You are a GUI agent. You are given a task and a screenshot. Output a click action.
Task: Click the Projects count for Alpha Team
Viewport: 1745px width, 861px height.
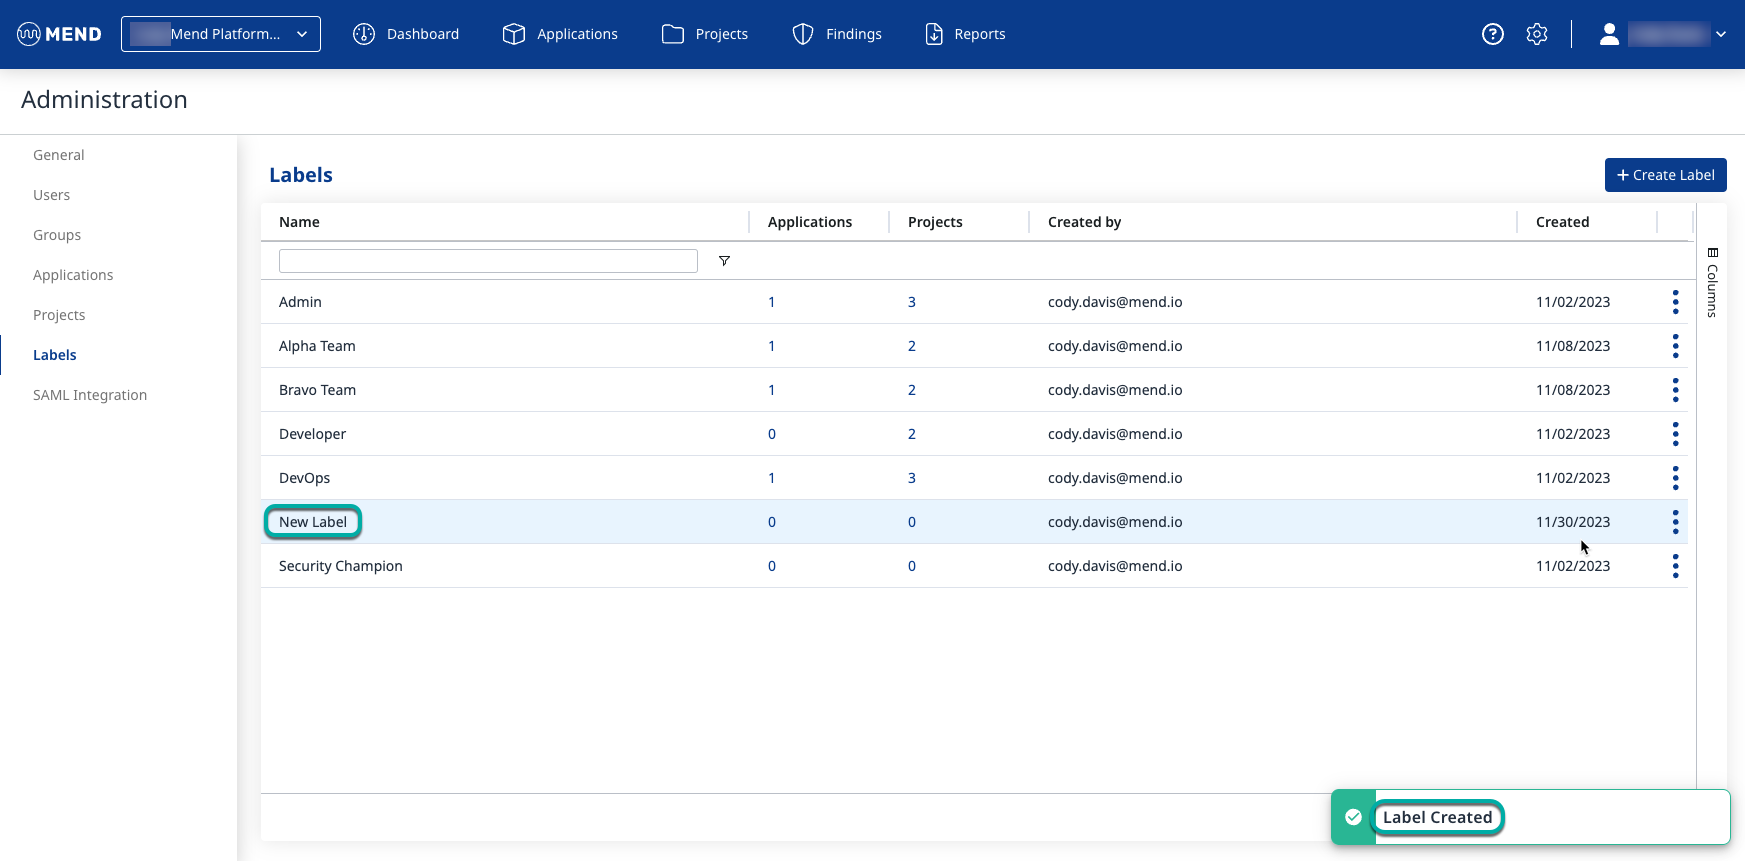pyautogui.click(x=911, y=346)
